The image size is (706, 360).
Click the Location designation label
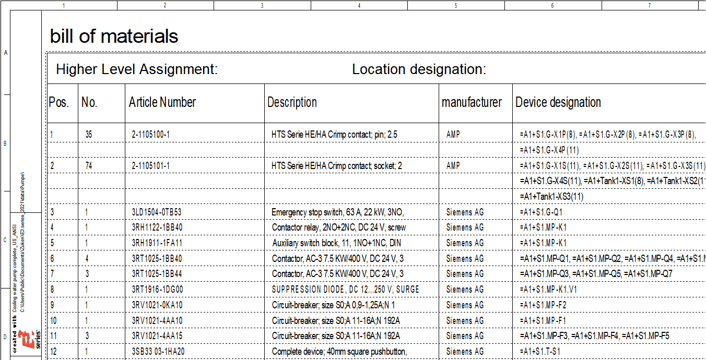pos(419,69)
